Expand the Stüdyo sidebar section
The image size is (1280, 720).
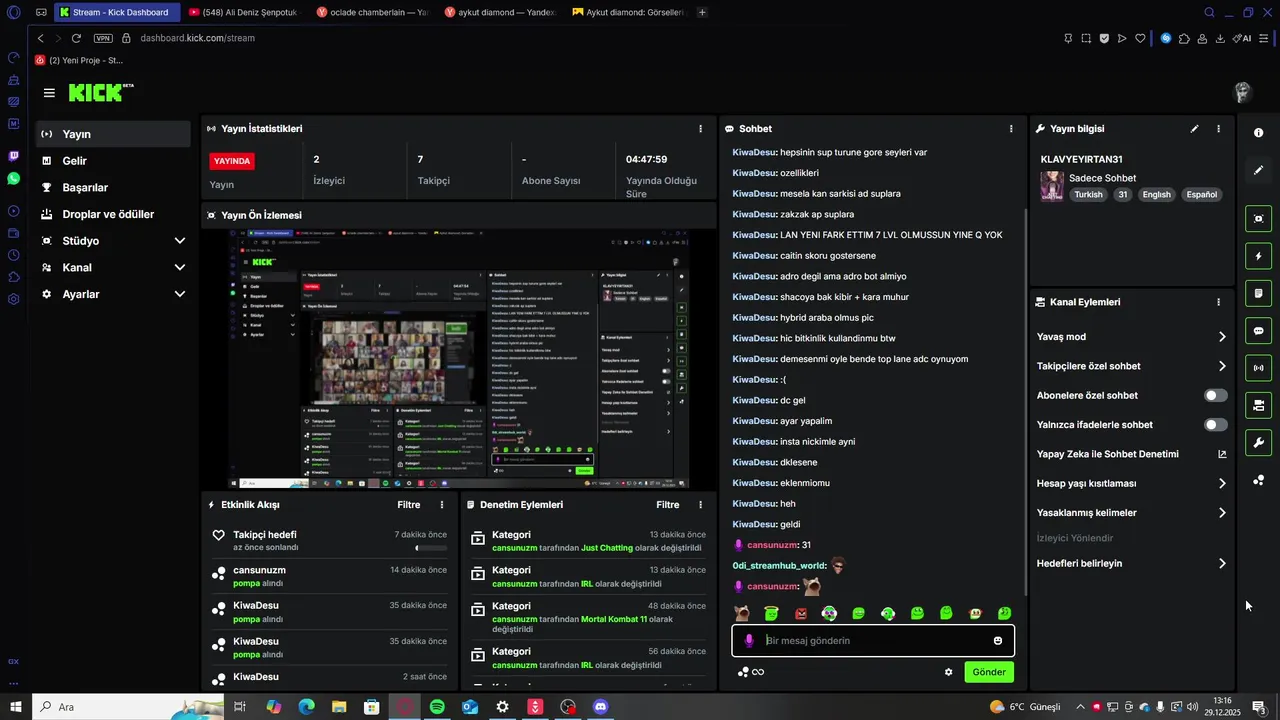point(113,241)
